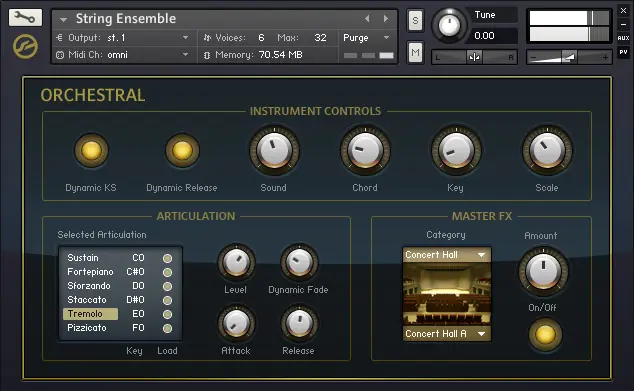Click the Staccato key value D#0
Screen dimensions: 634x391
pos(135,300)
